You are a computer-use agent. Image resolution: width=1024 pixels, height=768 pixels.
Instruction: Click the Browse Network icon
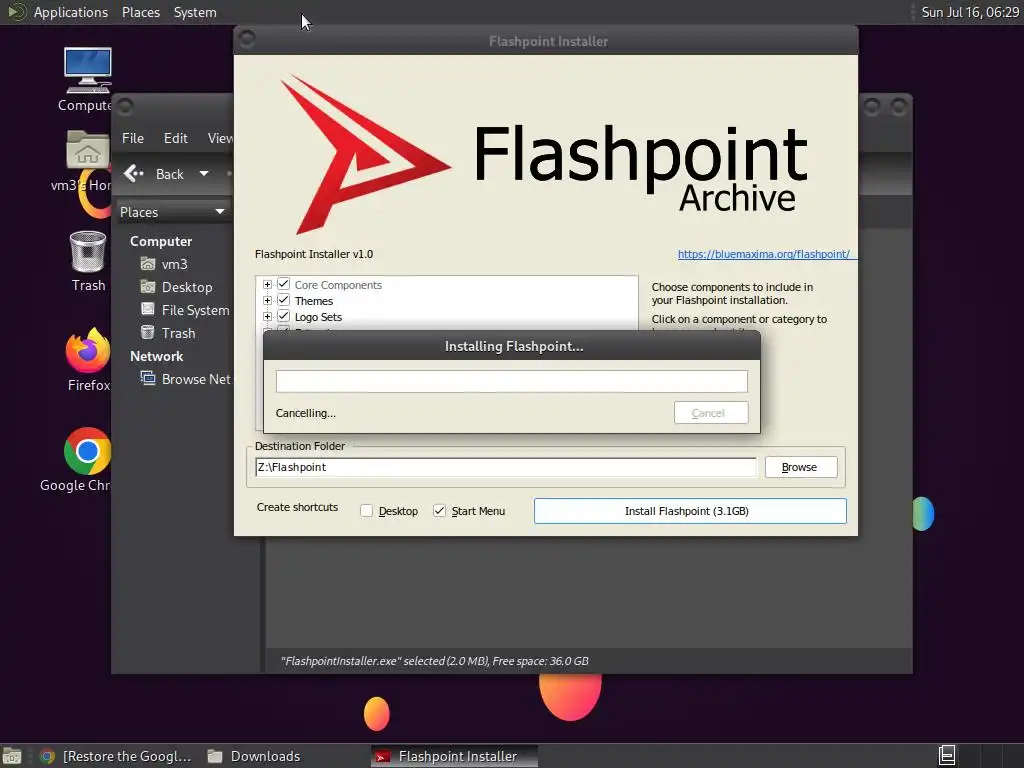click(x=148, y=378)
